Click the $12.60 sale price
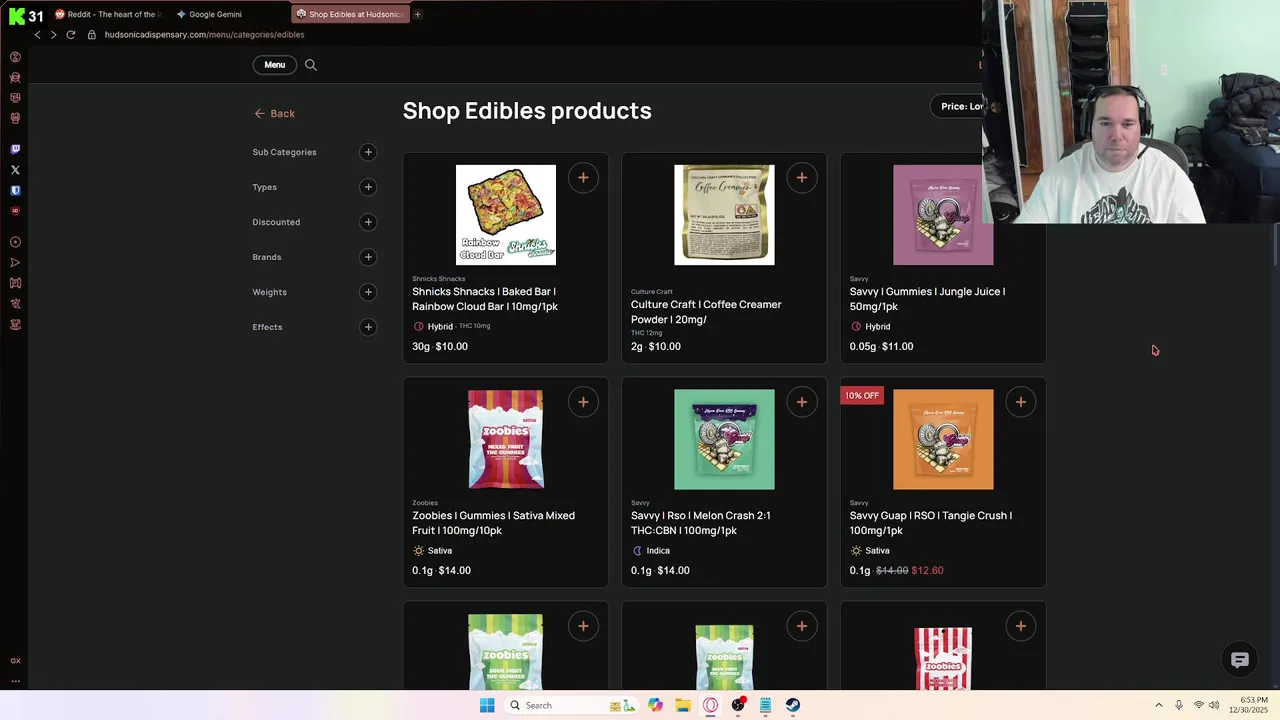The width and height of the screenshot is (1280, 720). pyautogui.click(x=927, y=570)
